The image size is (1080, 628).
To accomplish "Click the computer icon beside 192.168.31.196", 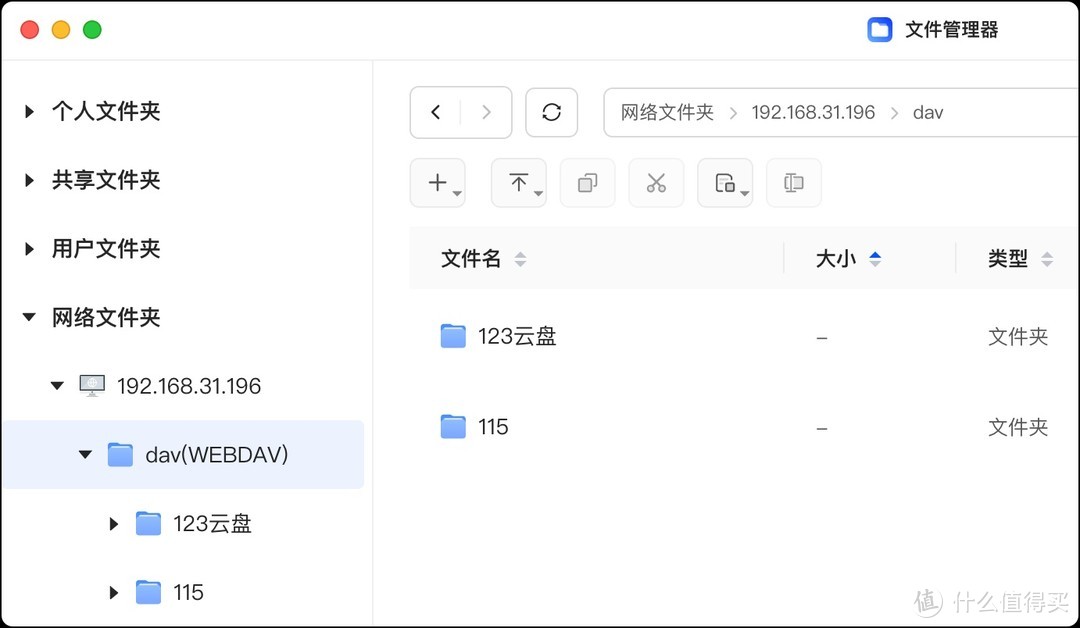I will pyautogui.click(x=92, y=385).
